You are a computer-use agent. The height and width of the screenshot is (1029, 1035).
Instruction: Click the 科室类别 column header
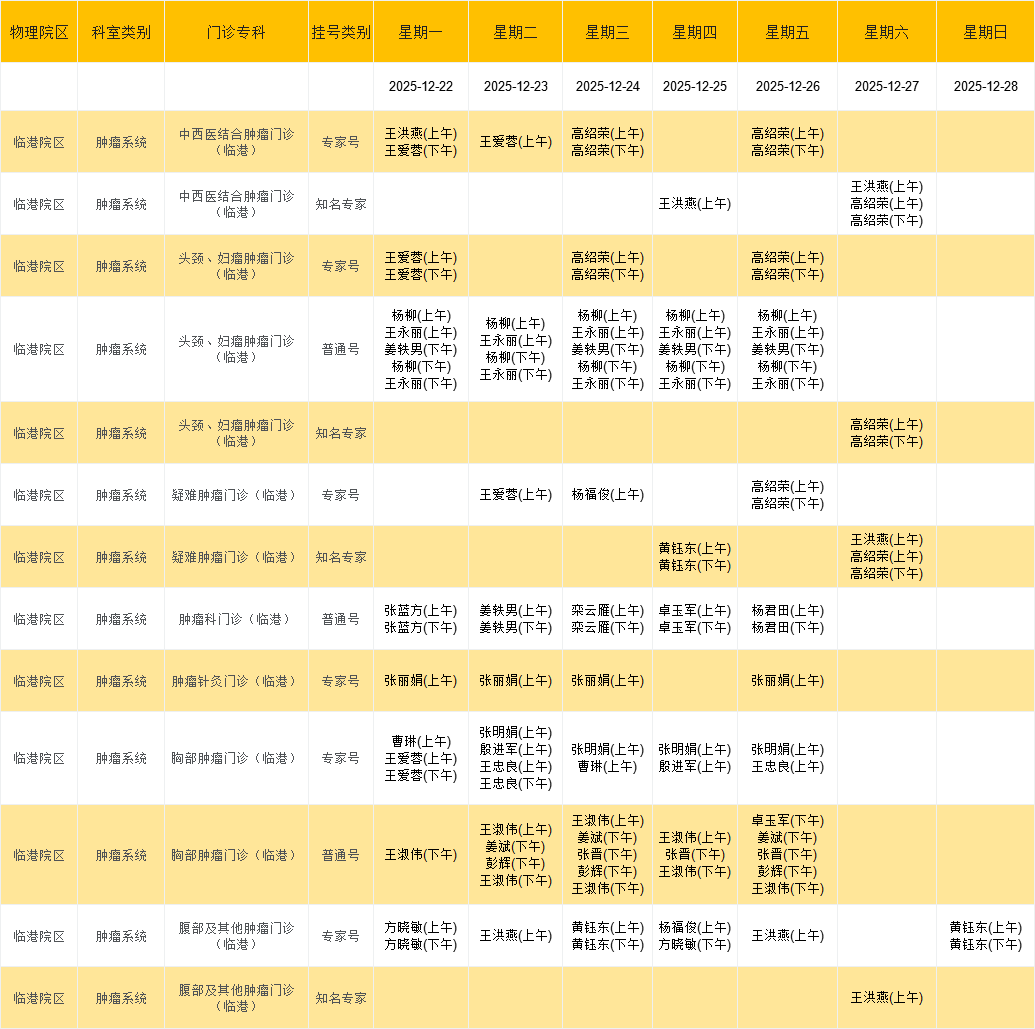pos(121,32)
